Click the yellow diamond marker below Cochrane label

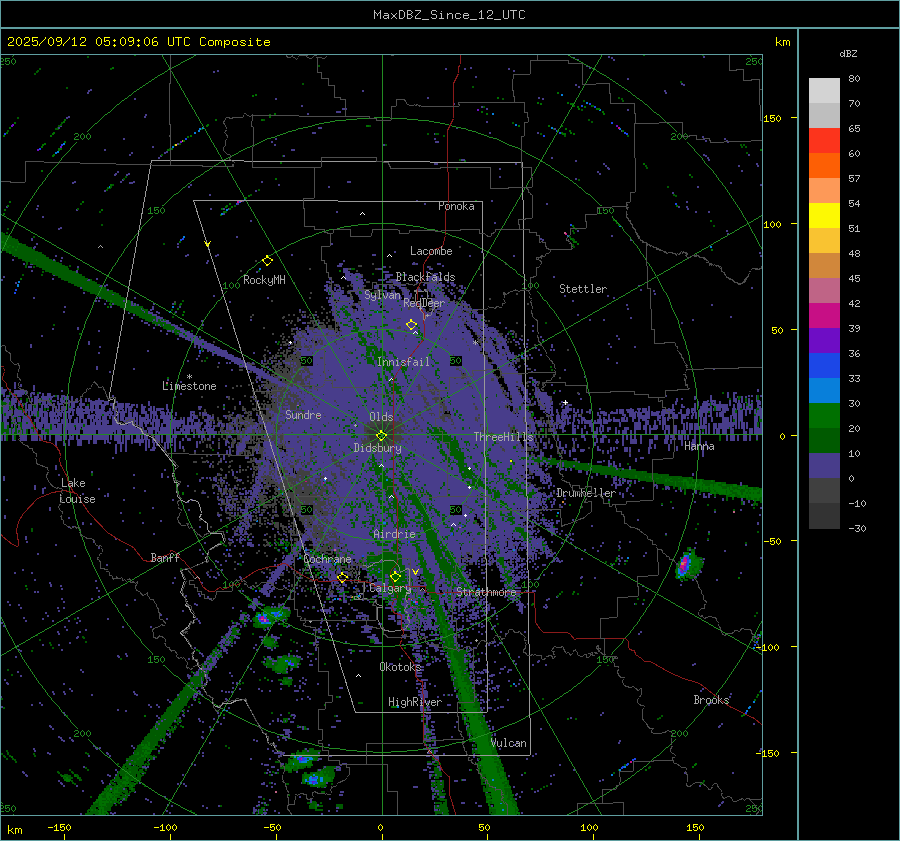click(342, 577)
